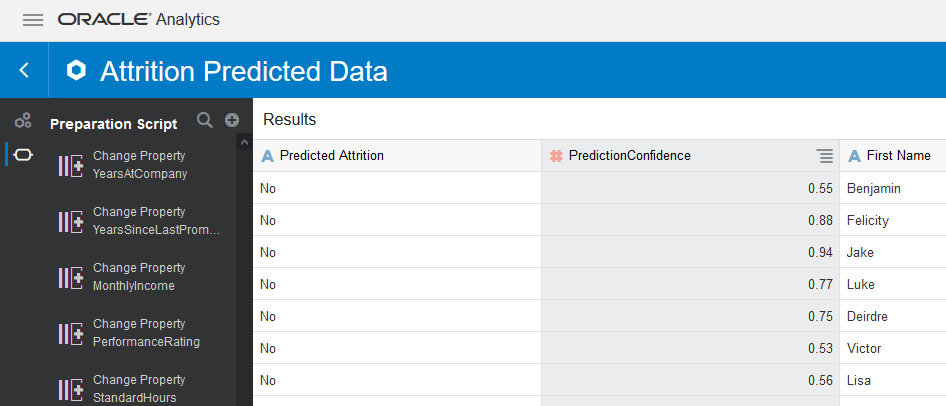The height and width of the screenshot is (406, 946).
Task: Open the hamburger navigation menu
Action: point(33,20)
